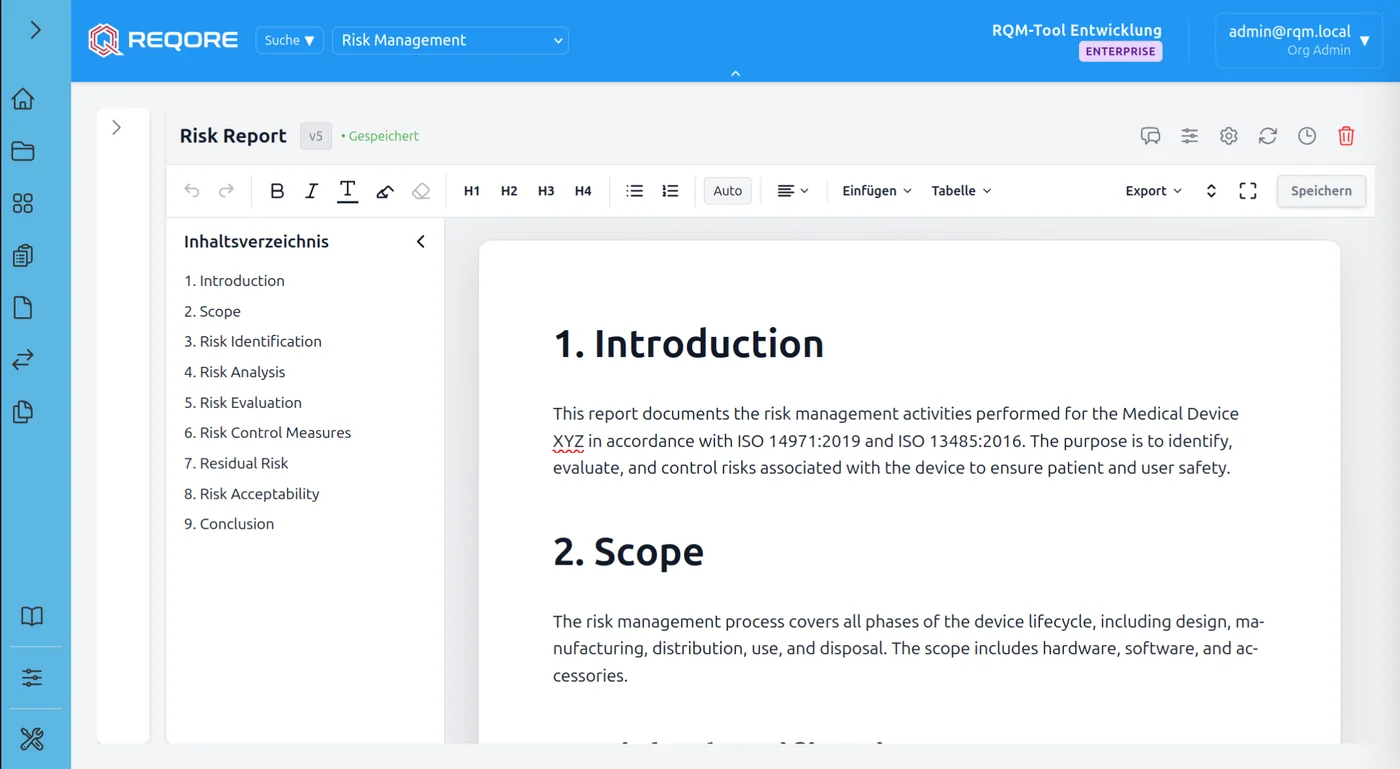Viewport: 1400px width, 769px height.
Task: Open the admin@rqm.local user menu
Action: tap(1299, 40)
